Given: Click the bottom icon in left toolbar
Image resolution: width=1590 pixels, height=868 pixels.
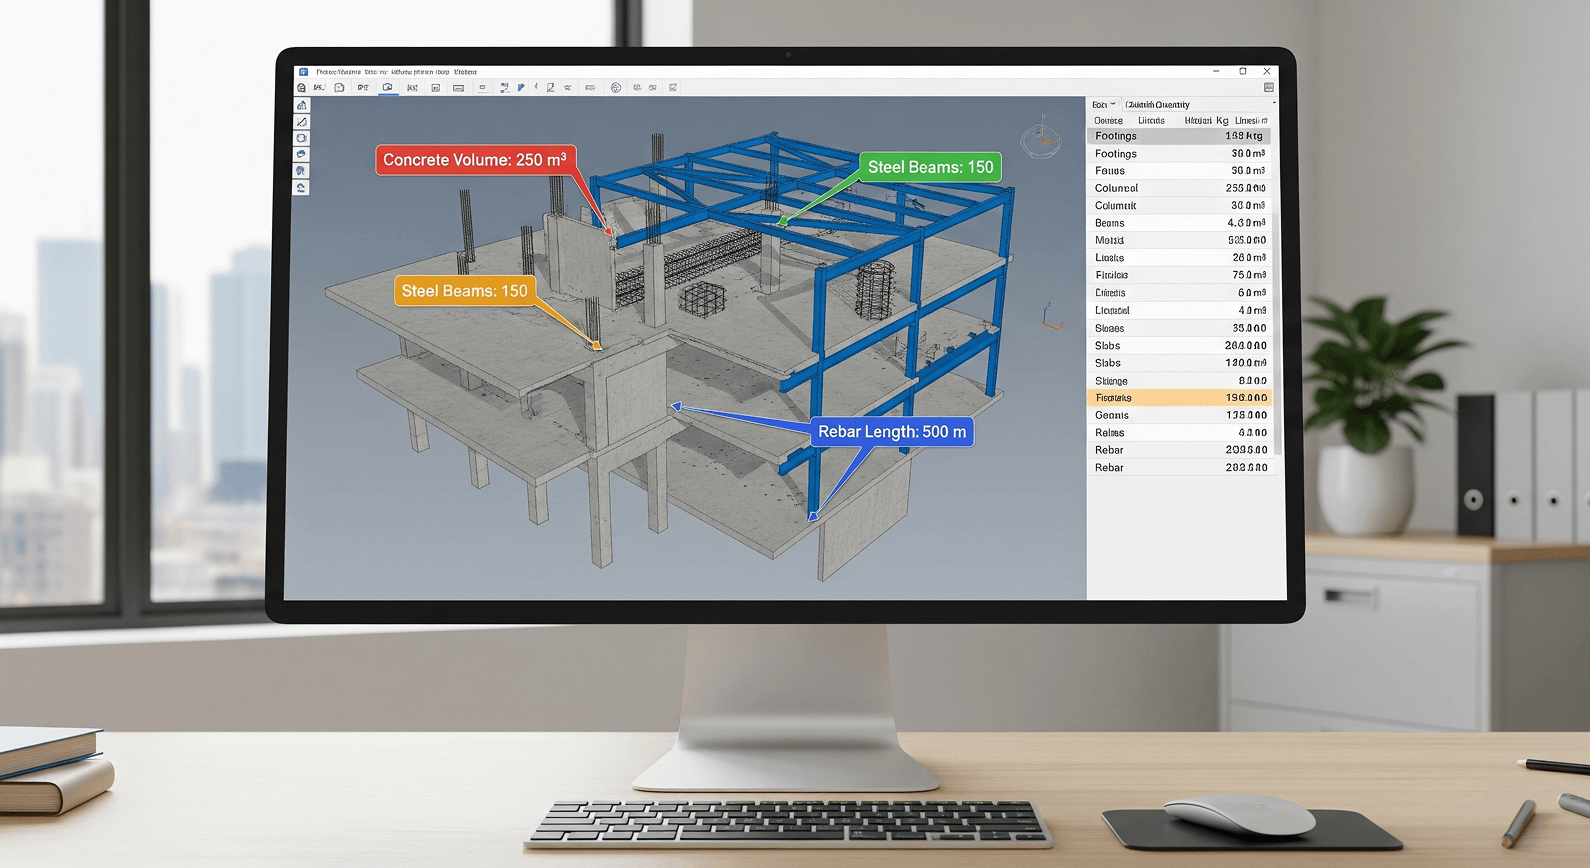Looking at the screenshot, I should pyautogui.click(x=302, y=188).
